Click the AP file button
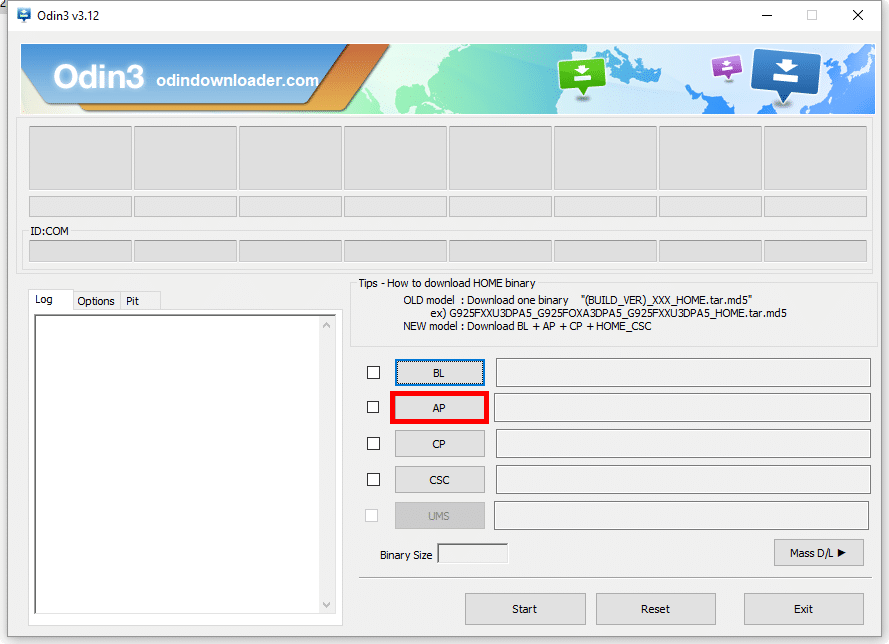Screen dimensions: 889x644 tap(439, 408)
